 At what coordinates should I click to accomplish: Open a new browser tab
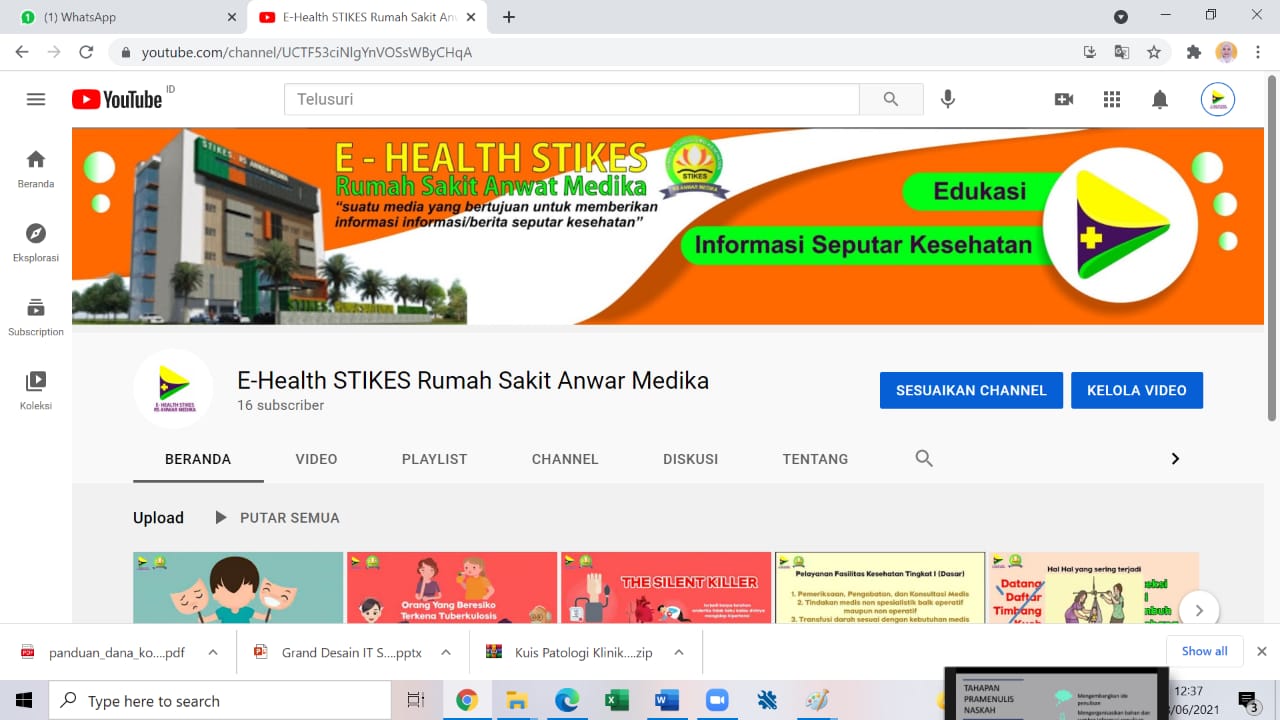pos(509,17)
